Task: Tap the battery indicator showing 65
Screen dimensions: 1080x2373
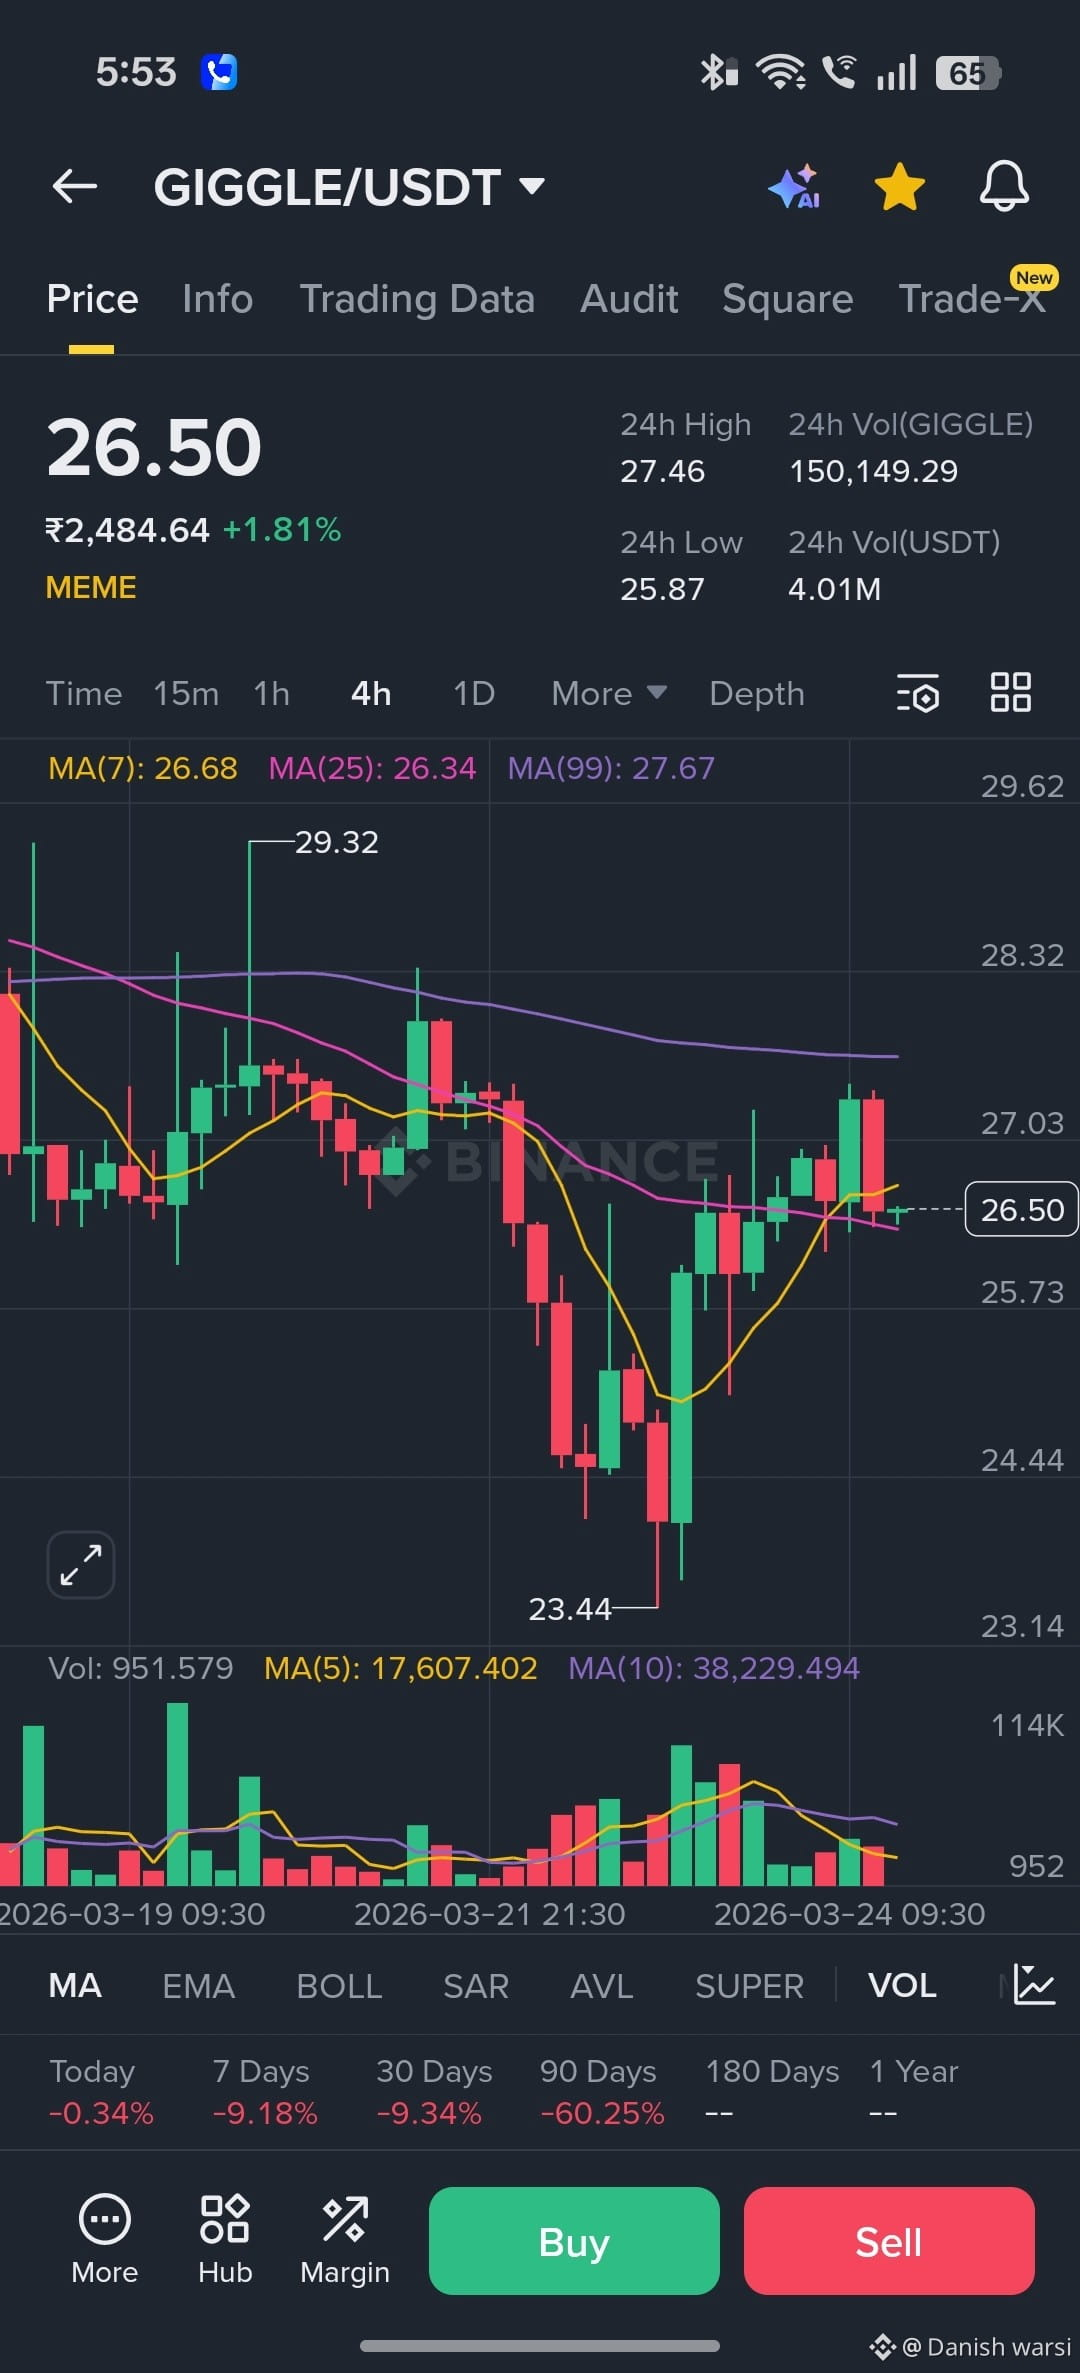Action: point(968,73)
